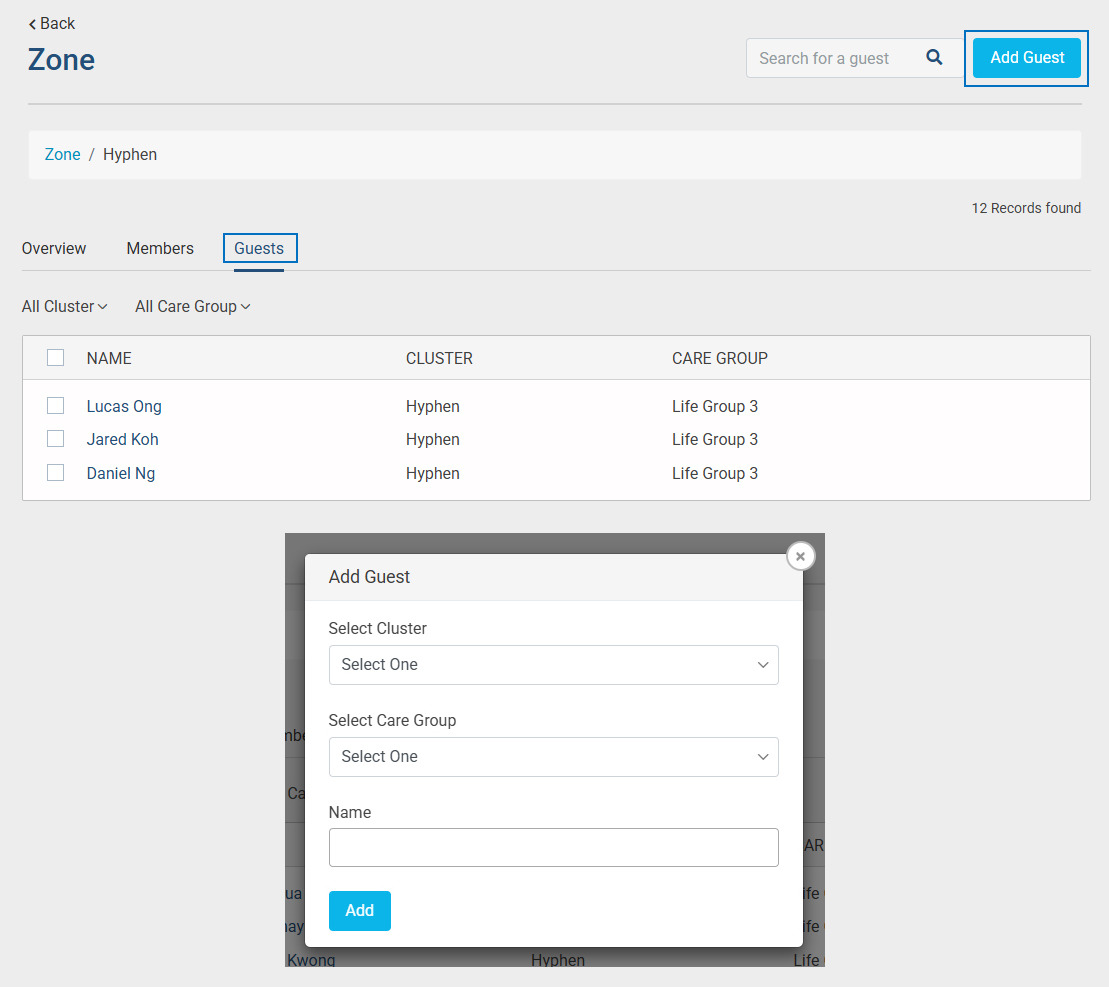The width and height of the screenshot is (1109, 987).
Task: Check the Daniel Ng row checkbox
Action: tap(56, 473)
